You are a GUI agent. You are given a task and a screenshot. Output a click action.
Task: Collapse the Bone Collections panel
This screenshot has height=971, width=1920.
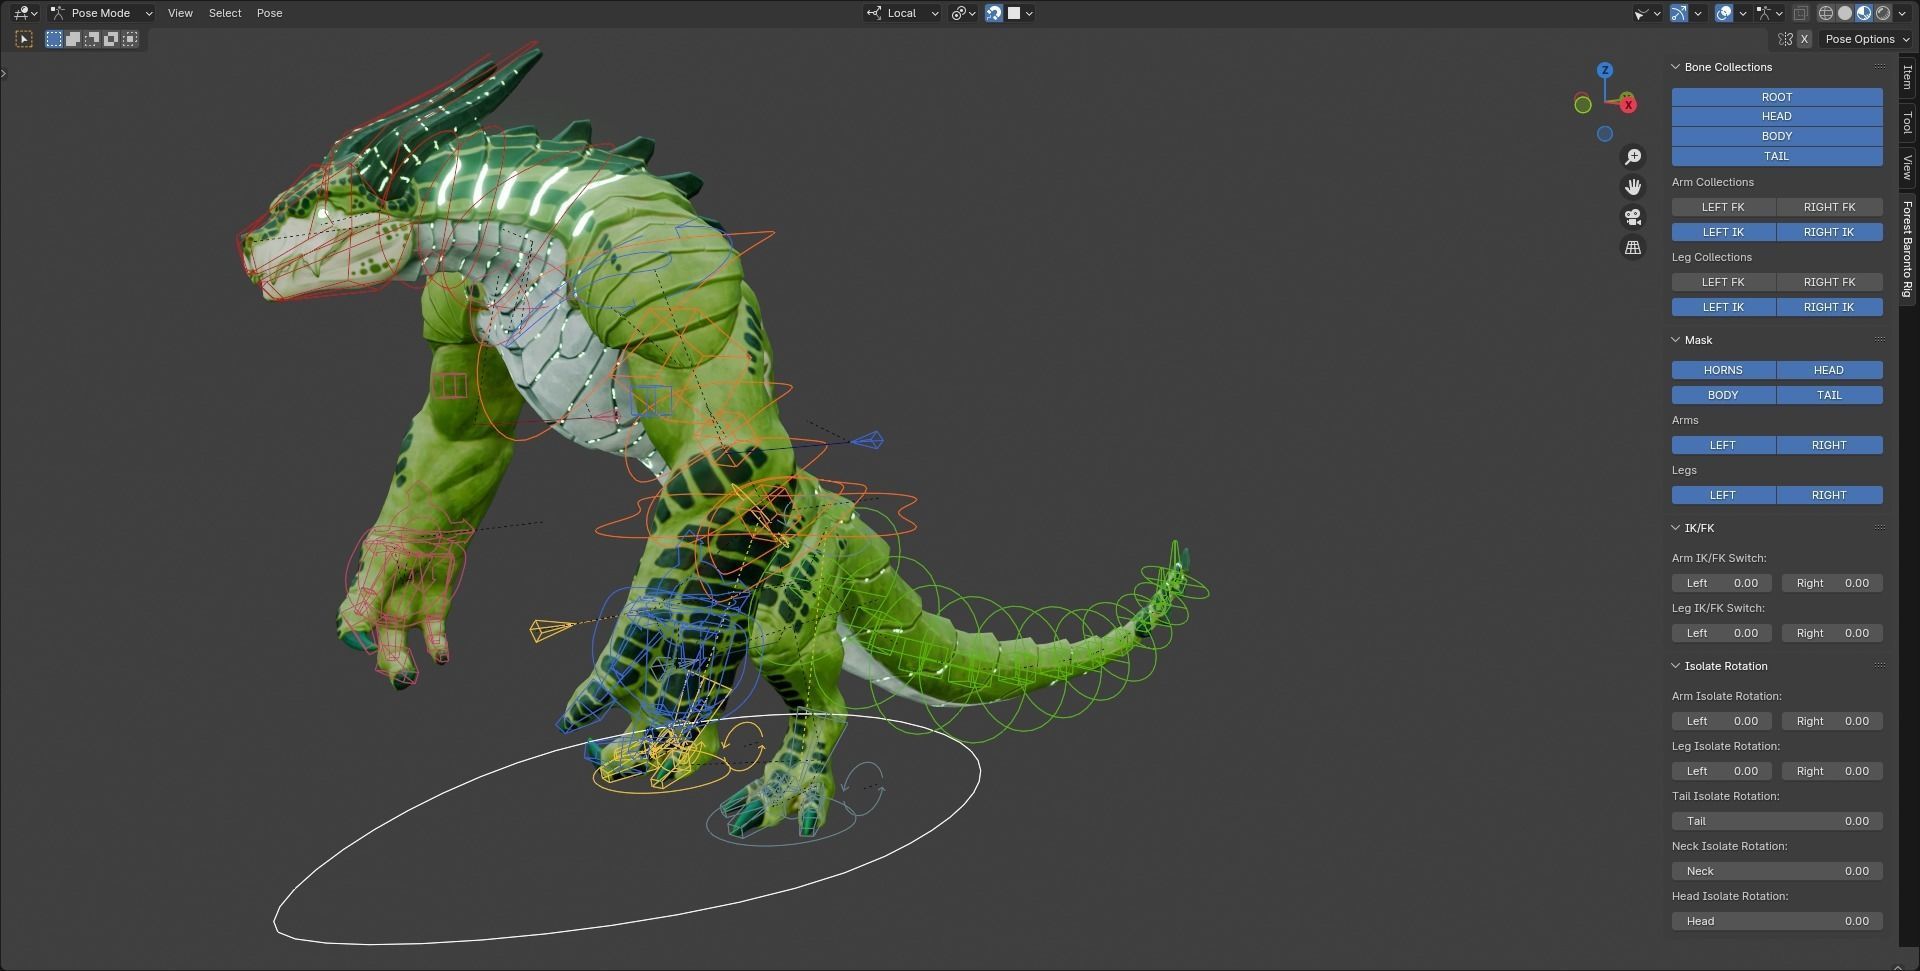coord(1675,67)
